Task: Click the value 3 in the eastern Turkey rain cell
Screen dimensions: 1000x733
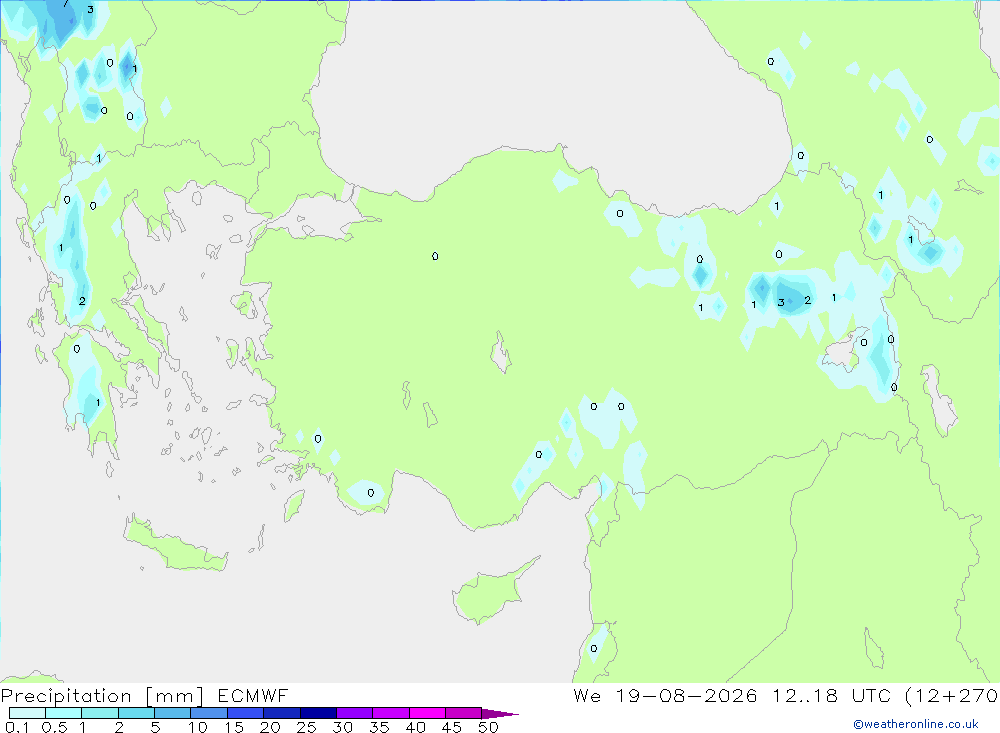Action: (x=781, y=302)
